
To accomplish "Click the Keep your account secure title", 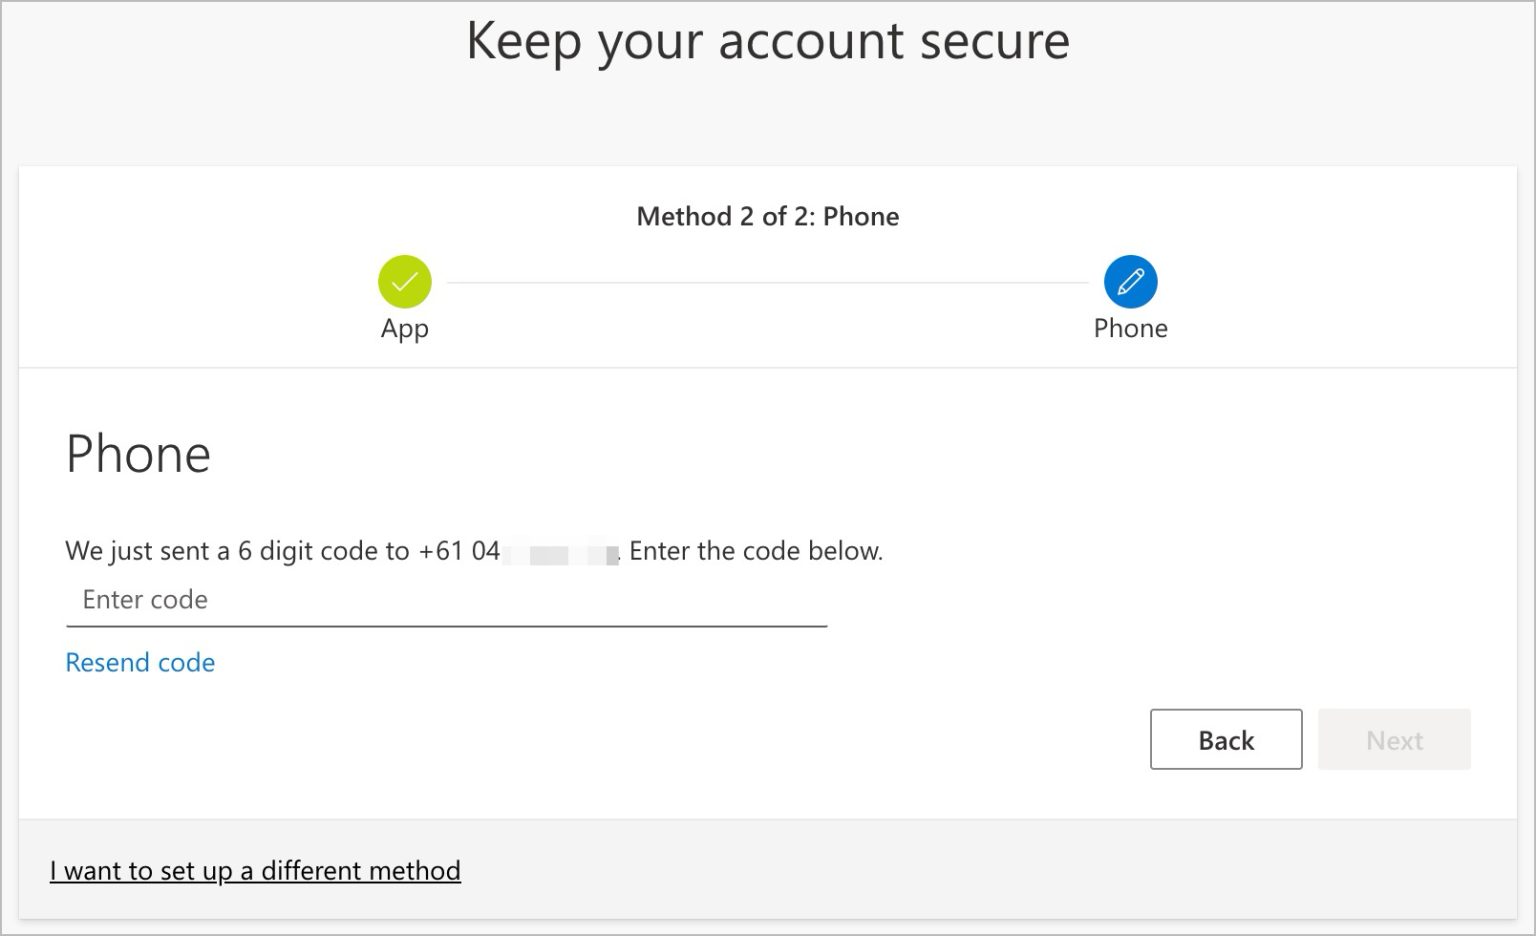I will 768,41.
